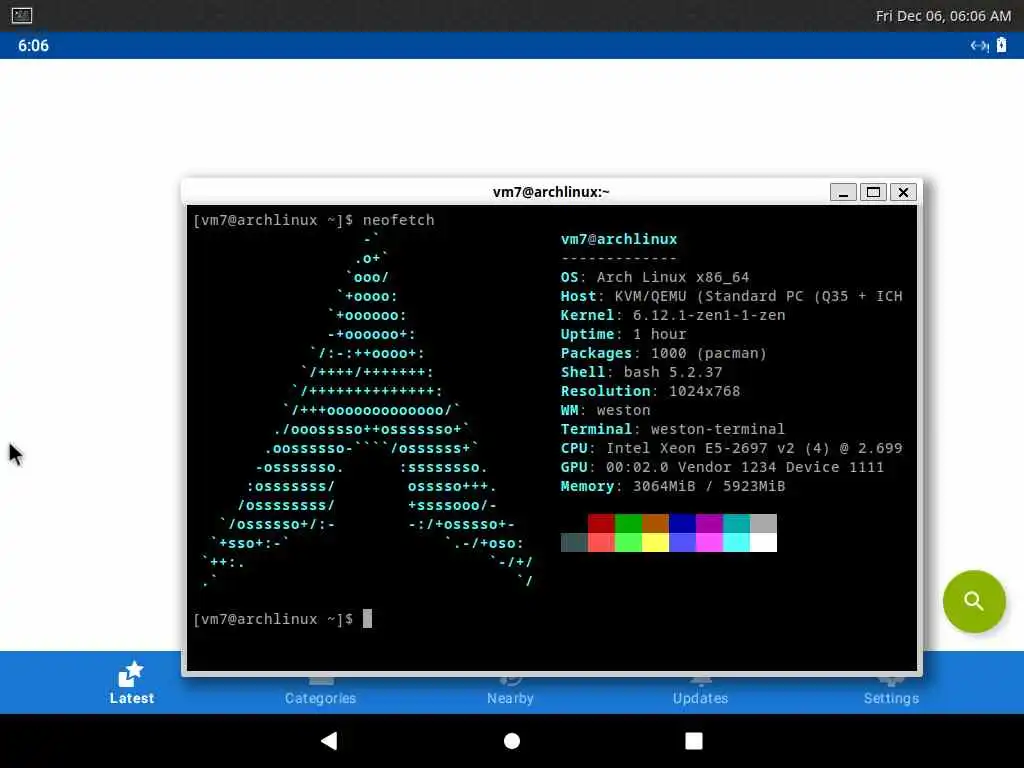
Task: Click the Arch Linux ASCII logo
Action: 367,409
